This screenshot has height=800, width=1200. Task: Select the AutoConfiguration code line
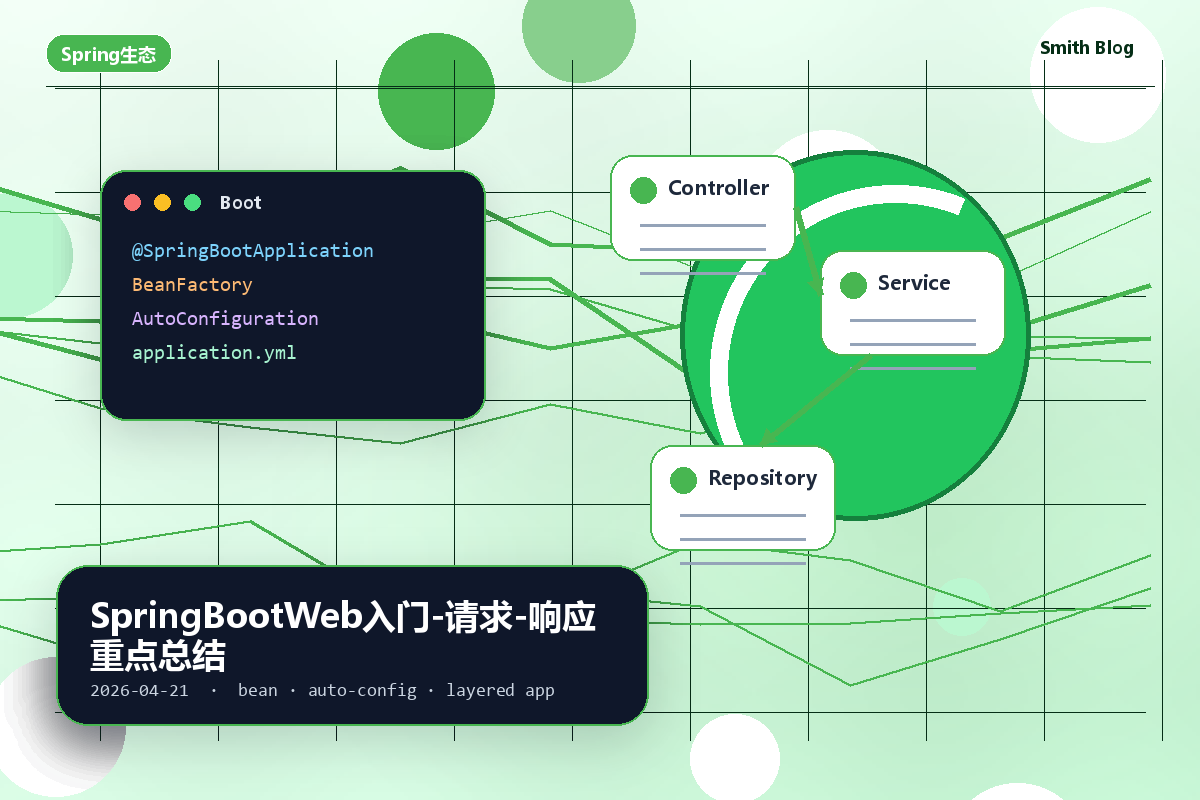point(225,319)
